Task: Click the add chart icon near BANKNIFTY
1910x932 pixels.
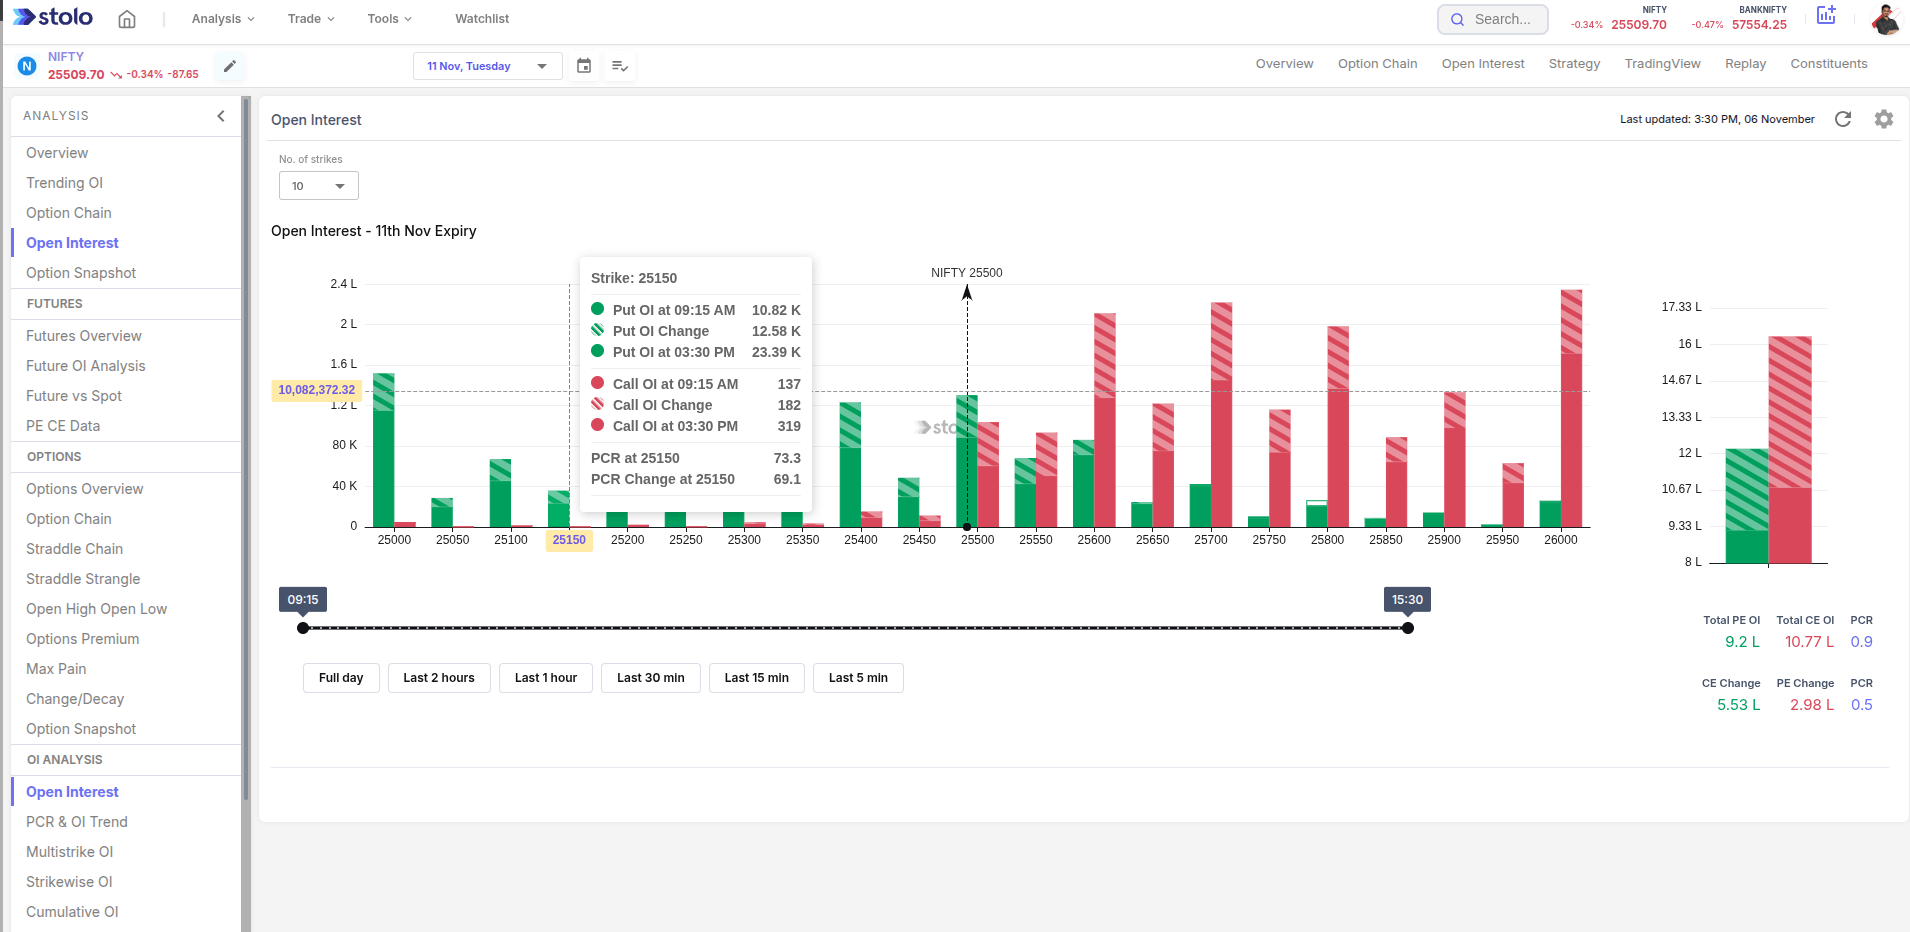Action: pos(1826,15)
